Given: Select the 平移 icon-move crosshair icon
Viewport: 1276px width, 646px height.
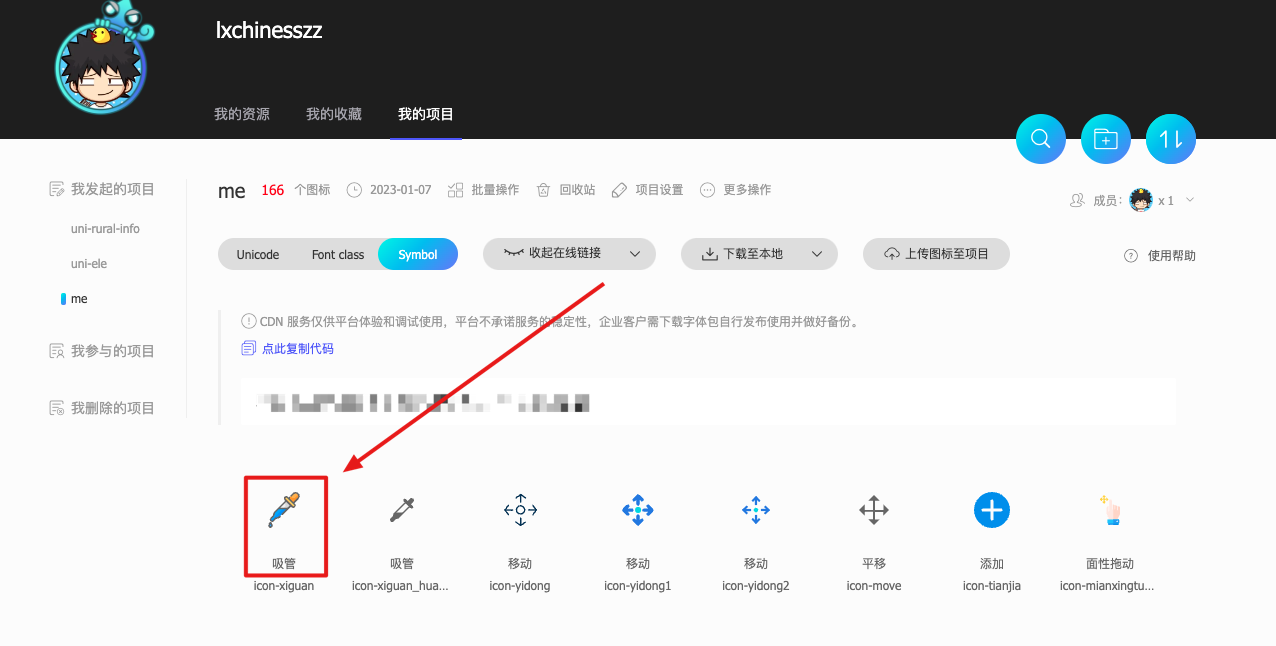Looking at the screenshot, I should point(874,510).
